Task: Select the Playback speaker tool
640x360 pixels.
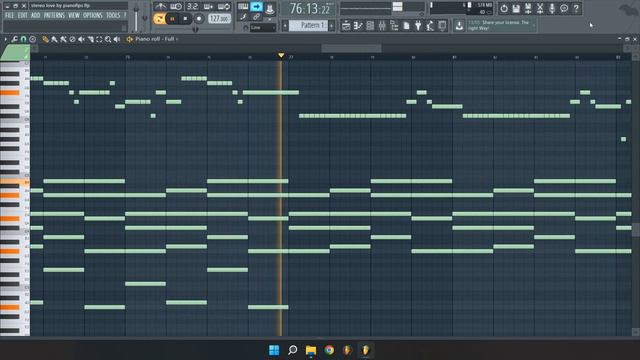Action: [x=117, y=39]
